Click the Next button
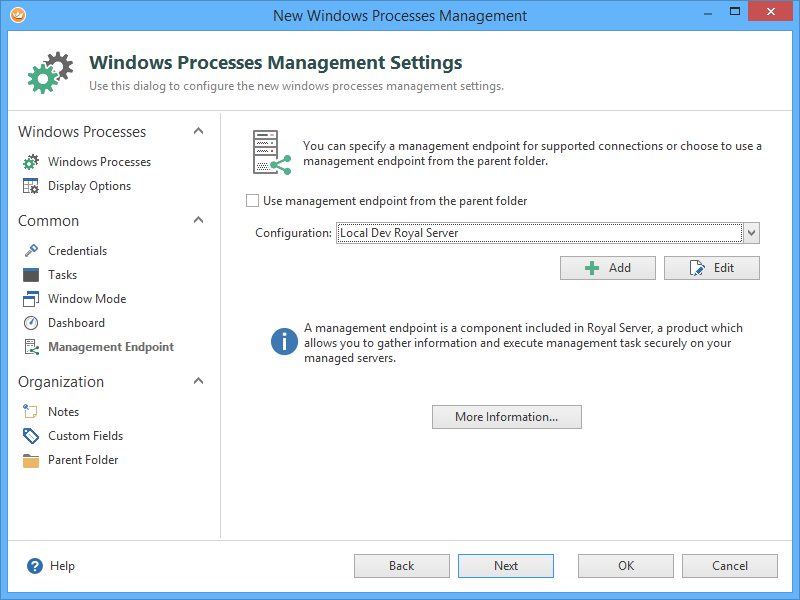Viewport: 800px width, 600px height. coord(506,566)
